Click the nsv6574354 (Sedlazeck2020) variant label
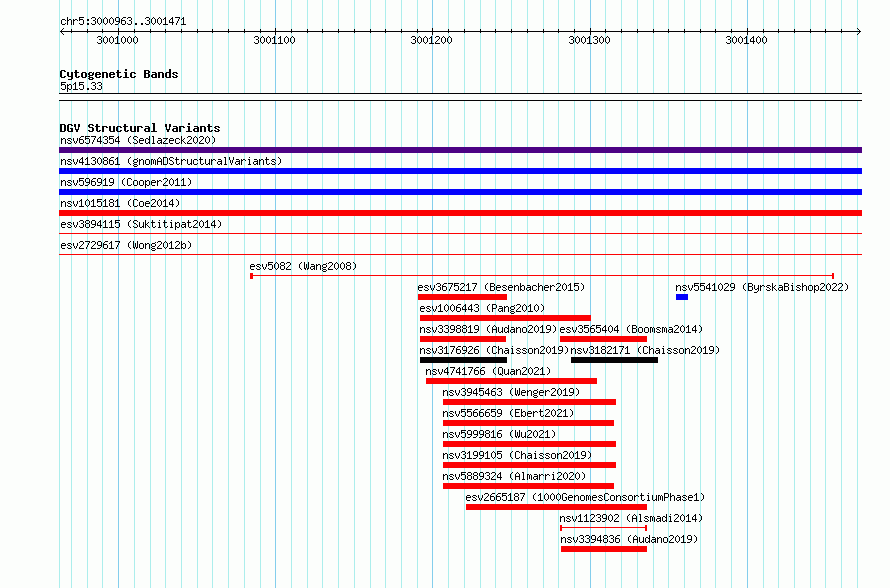890x588 pixels. [138, 140]
